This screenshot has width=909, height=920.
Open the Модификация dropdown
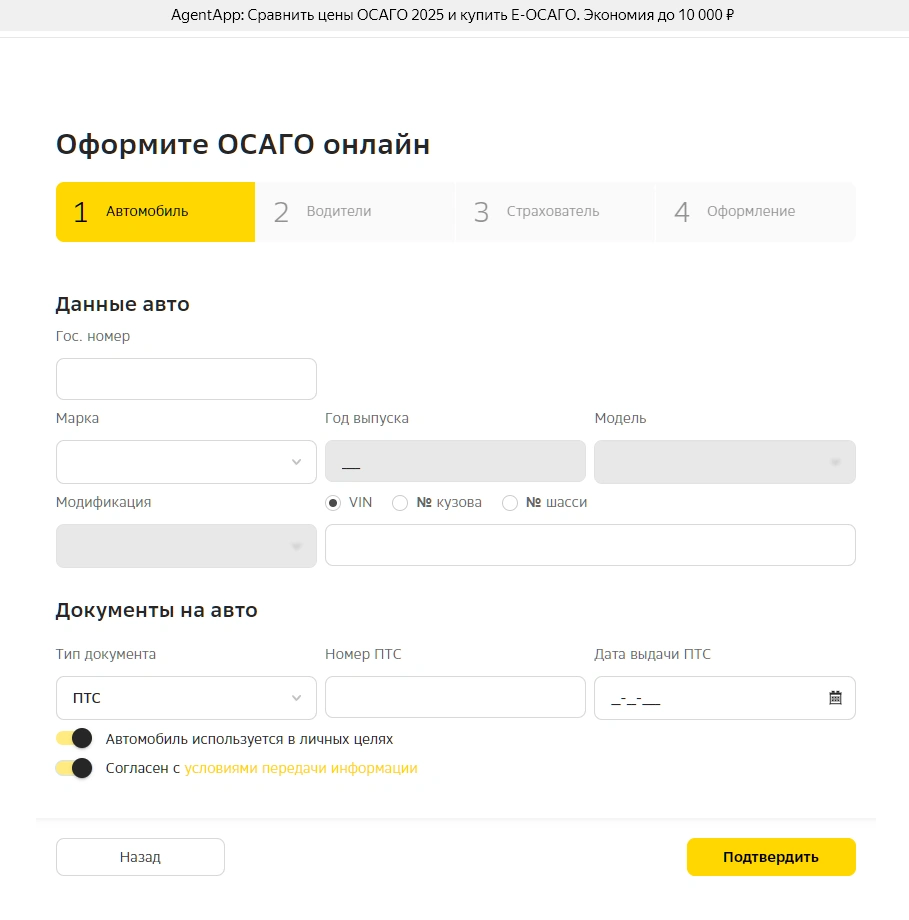coord(186,546)
